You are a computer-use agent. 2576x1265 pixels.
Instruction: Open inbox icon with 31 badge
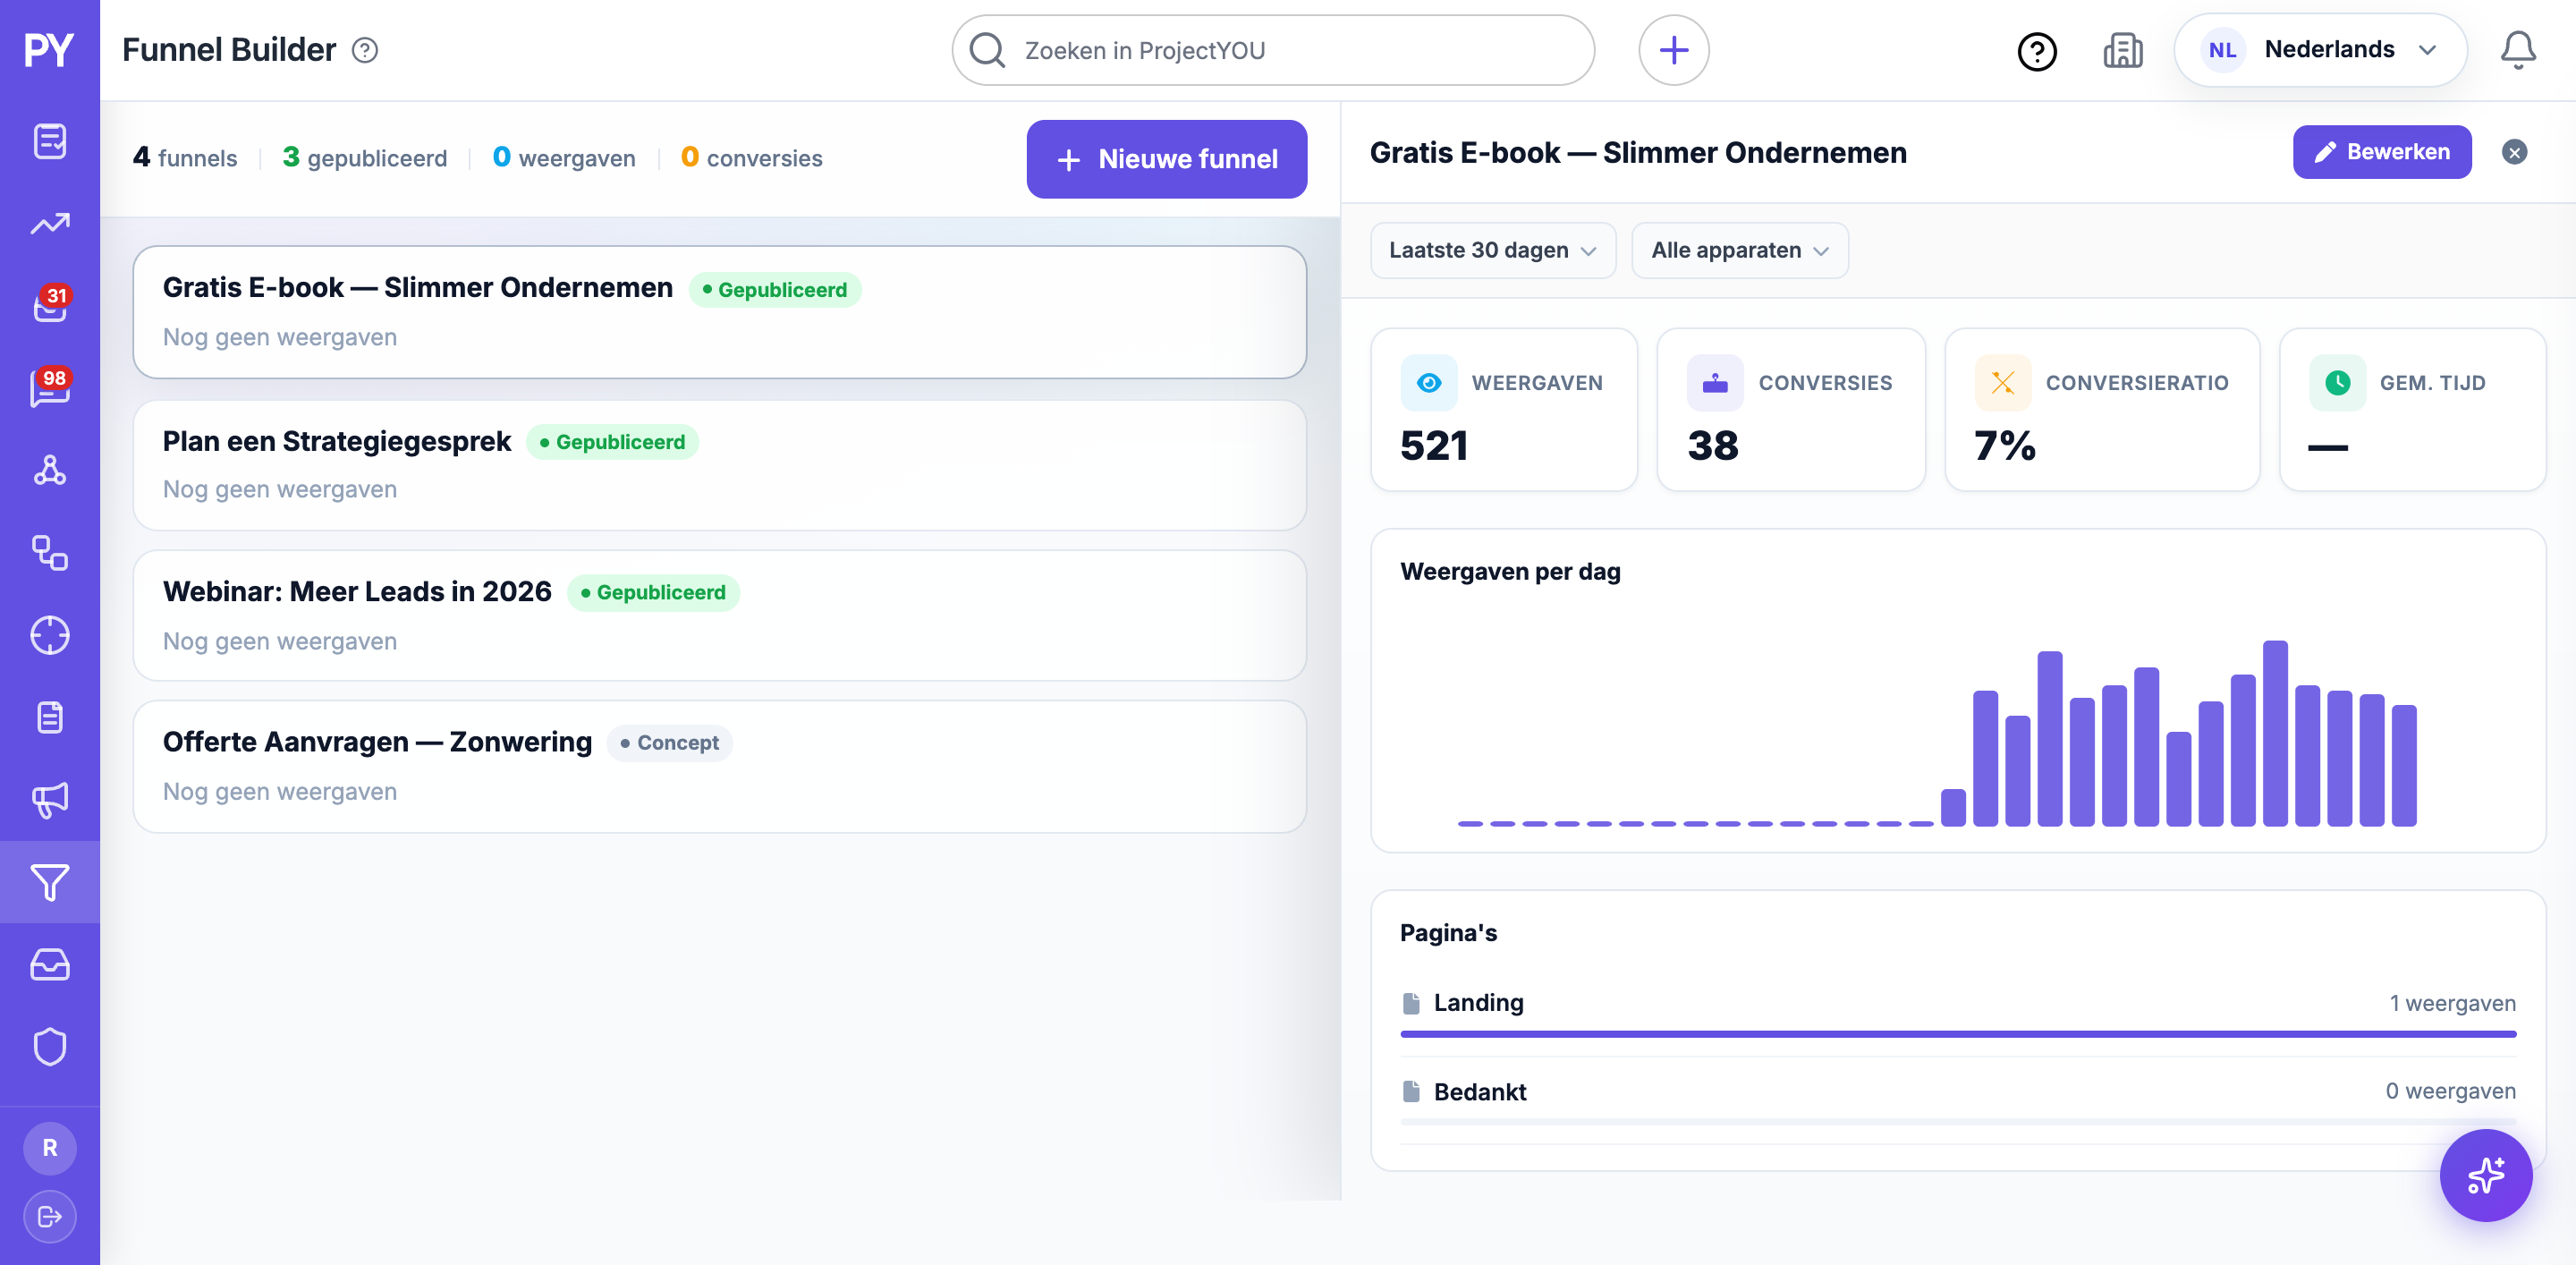(49, 305)
